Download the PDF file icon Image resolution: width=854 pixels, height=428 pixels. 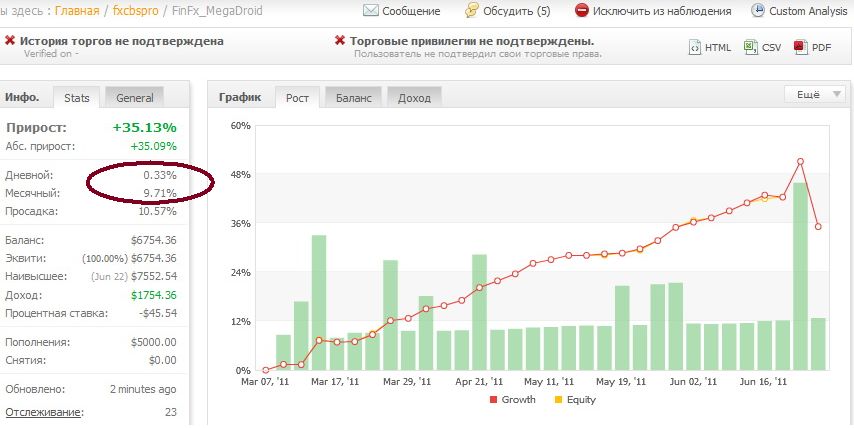tap(800, 47)
